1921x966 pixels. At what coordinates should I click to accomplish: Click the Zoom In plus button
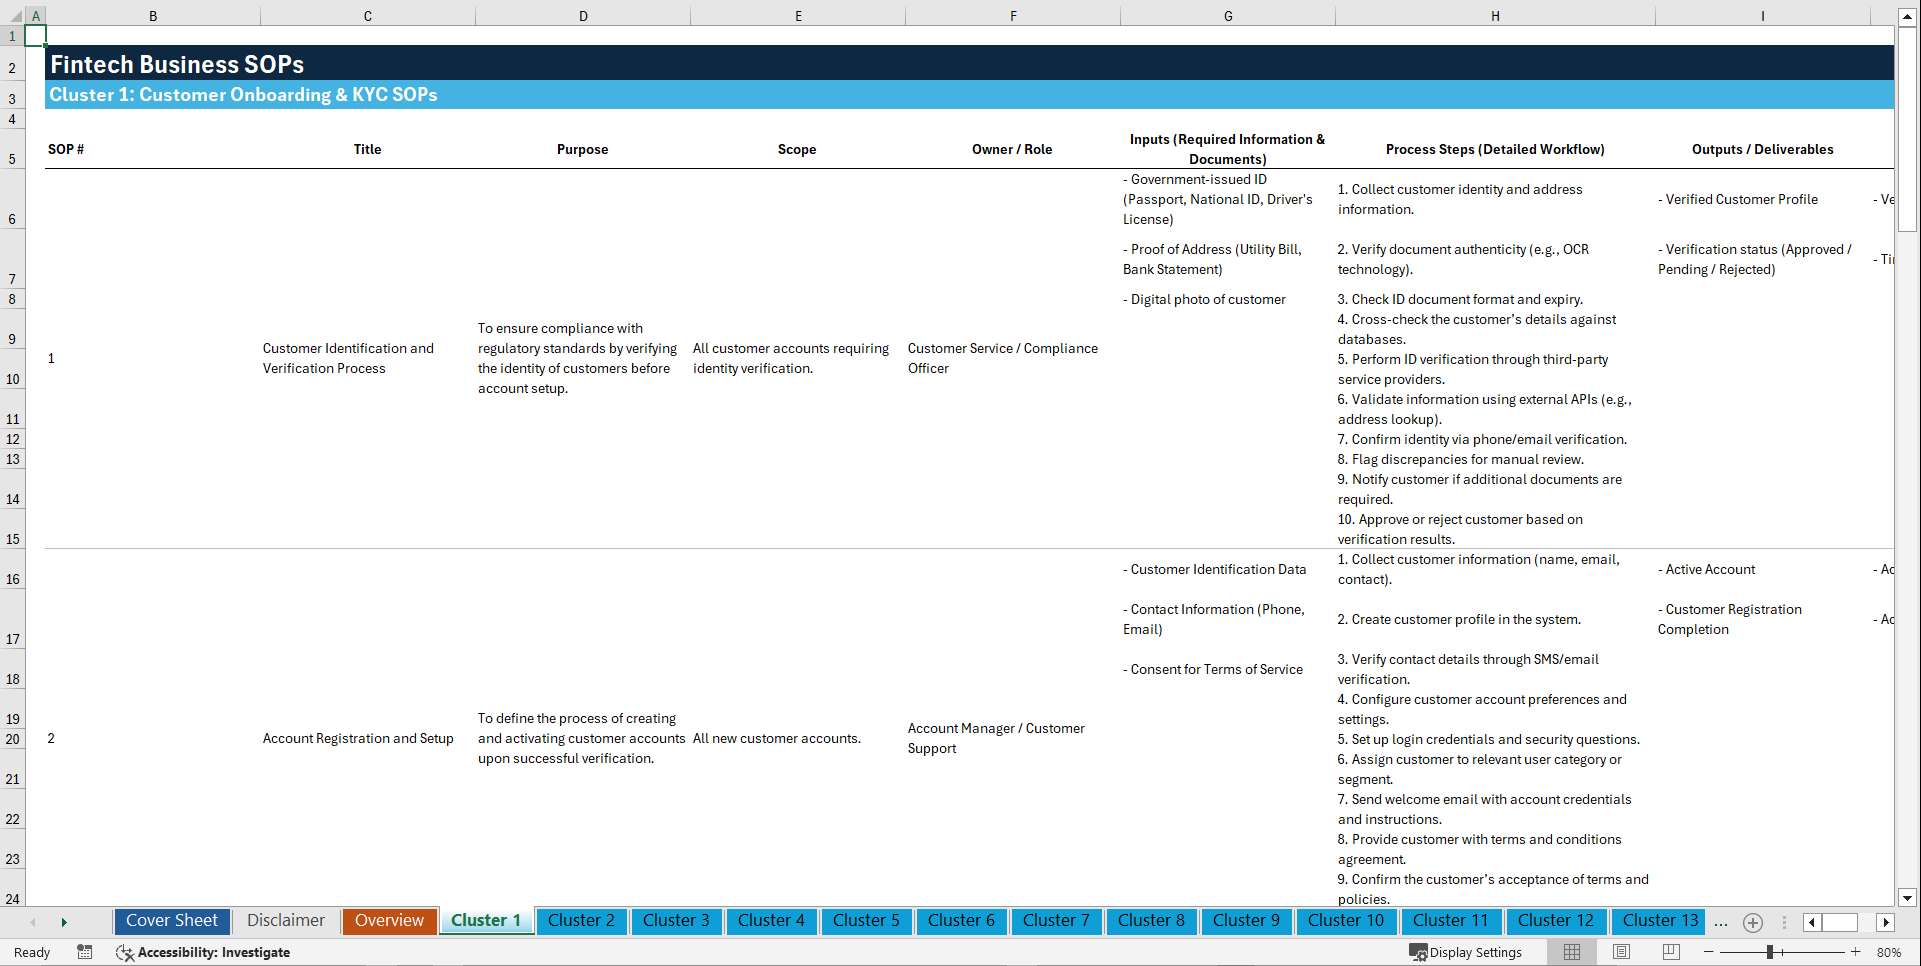[x=1855, y=952]
